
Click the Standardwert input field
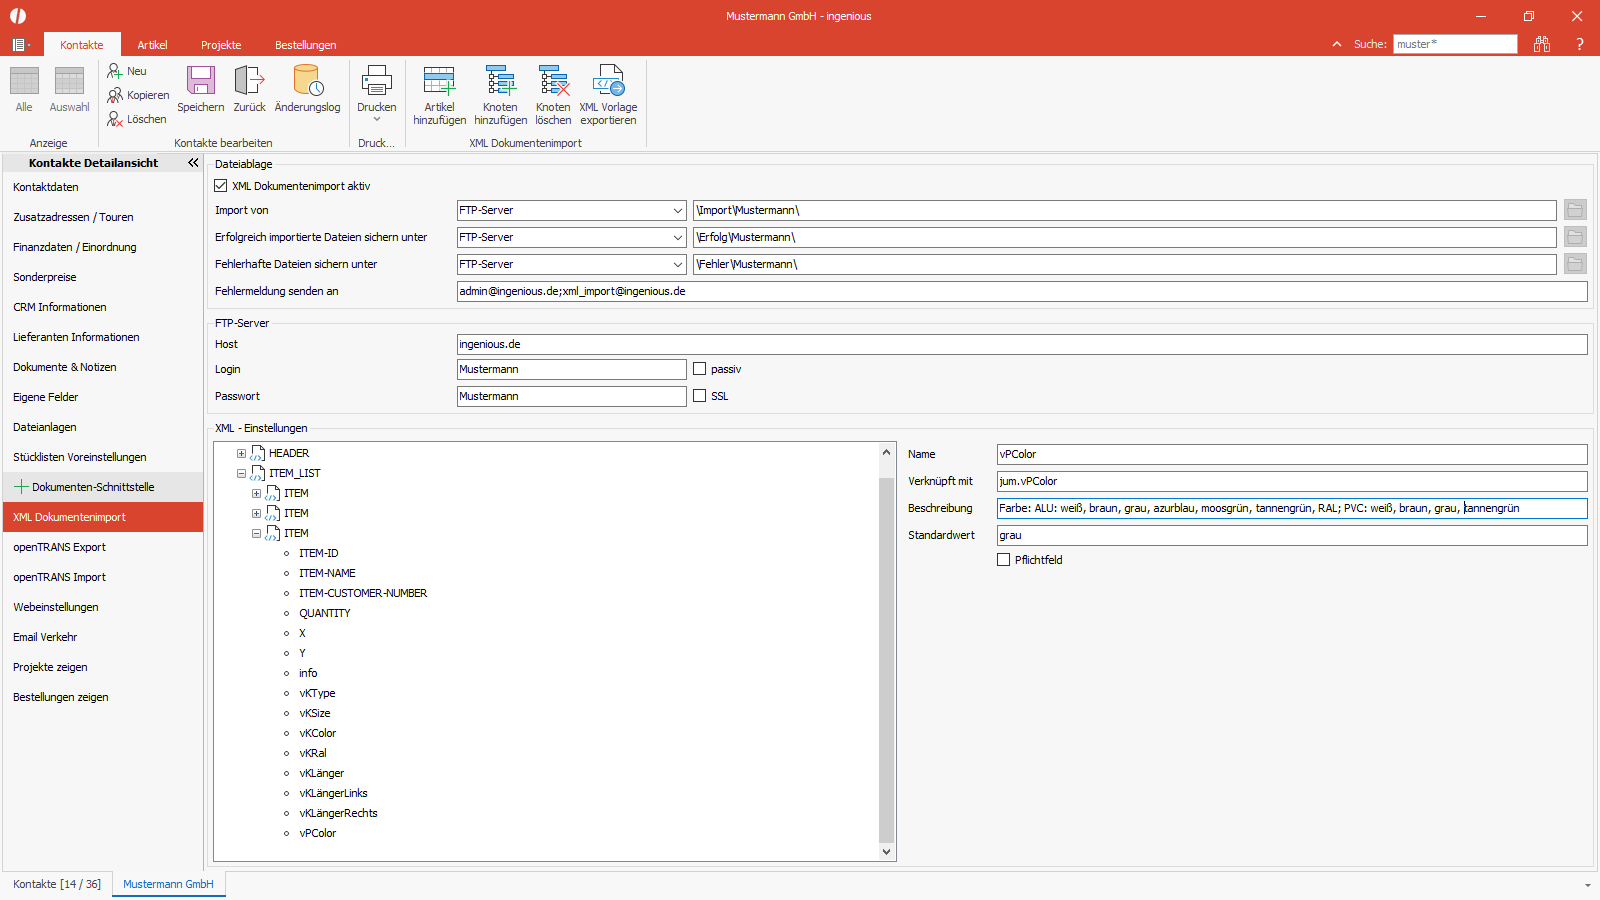(x=1292, y=535)
